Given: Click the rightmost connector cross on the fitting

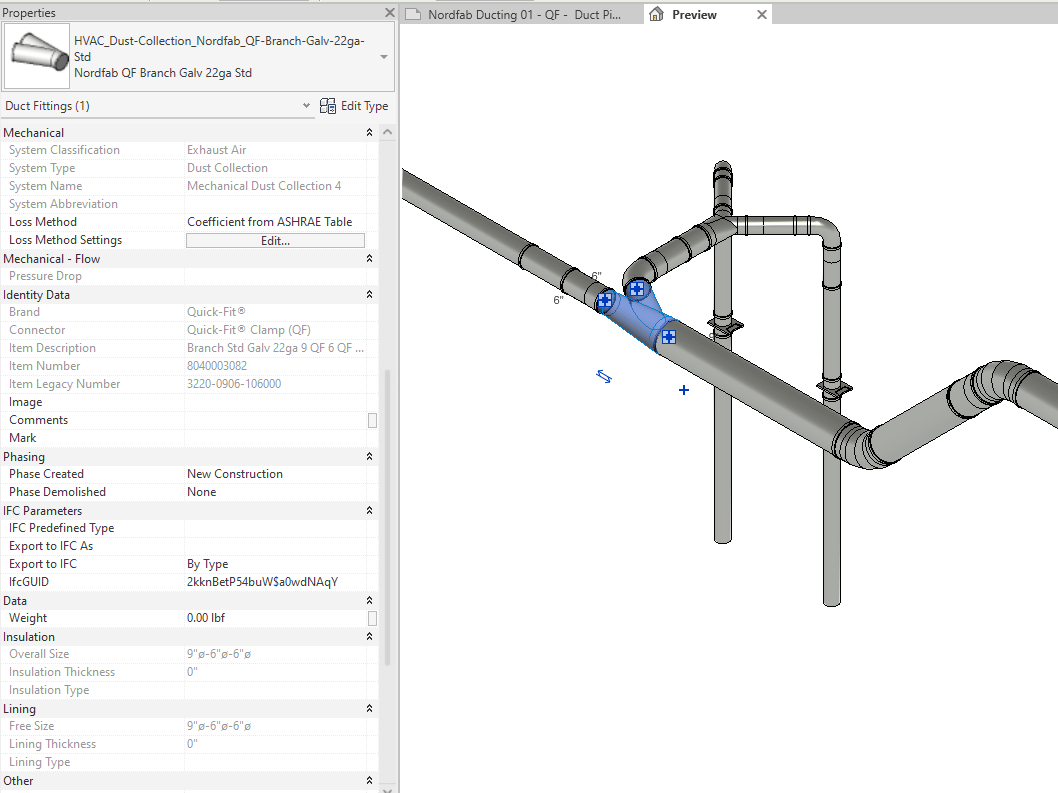Looking at the screenshot, I should pyautogui.click(x=668, y=337).
